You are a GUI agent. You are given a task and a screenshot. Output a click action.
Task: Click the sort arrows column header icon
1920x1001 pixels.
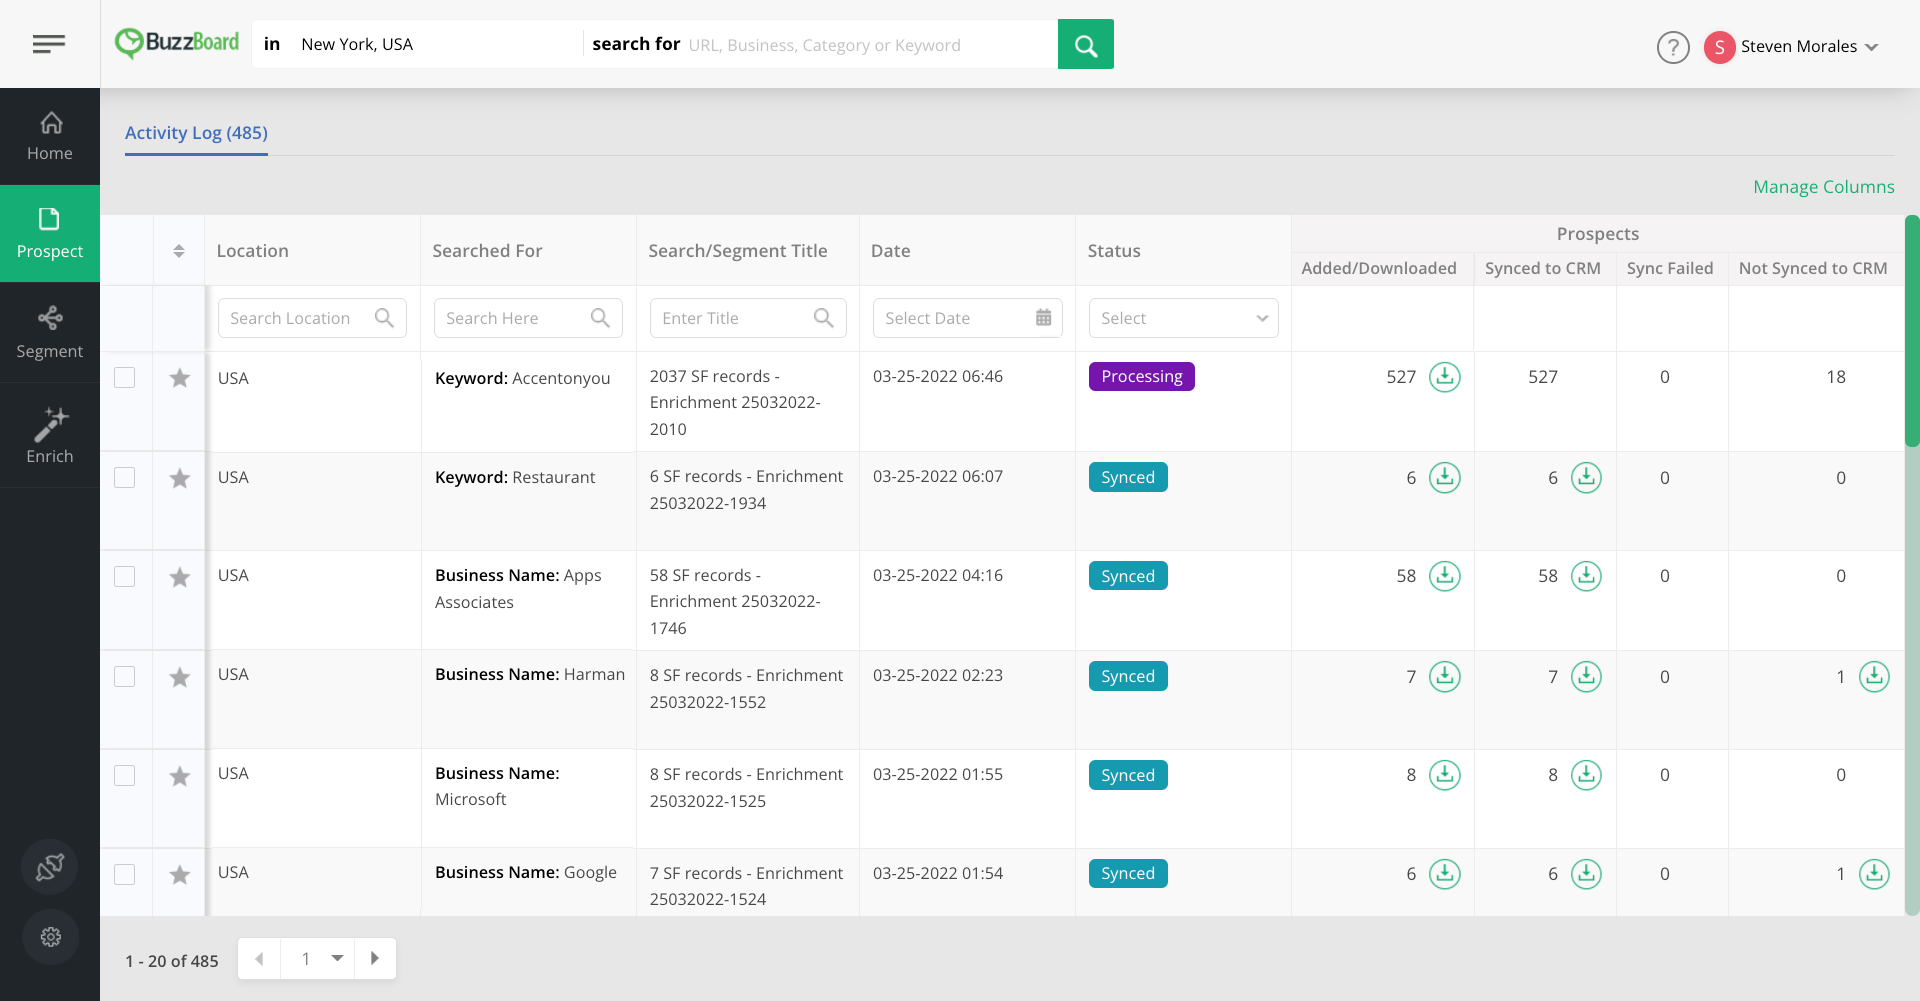pyautogui.click(x=179, y=251)
